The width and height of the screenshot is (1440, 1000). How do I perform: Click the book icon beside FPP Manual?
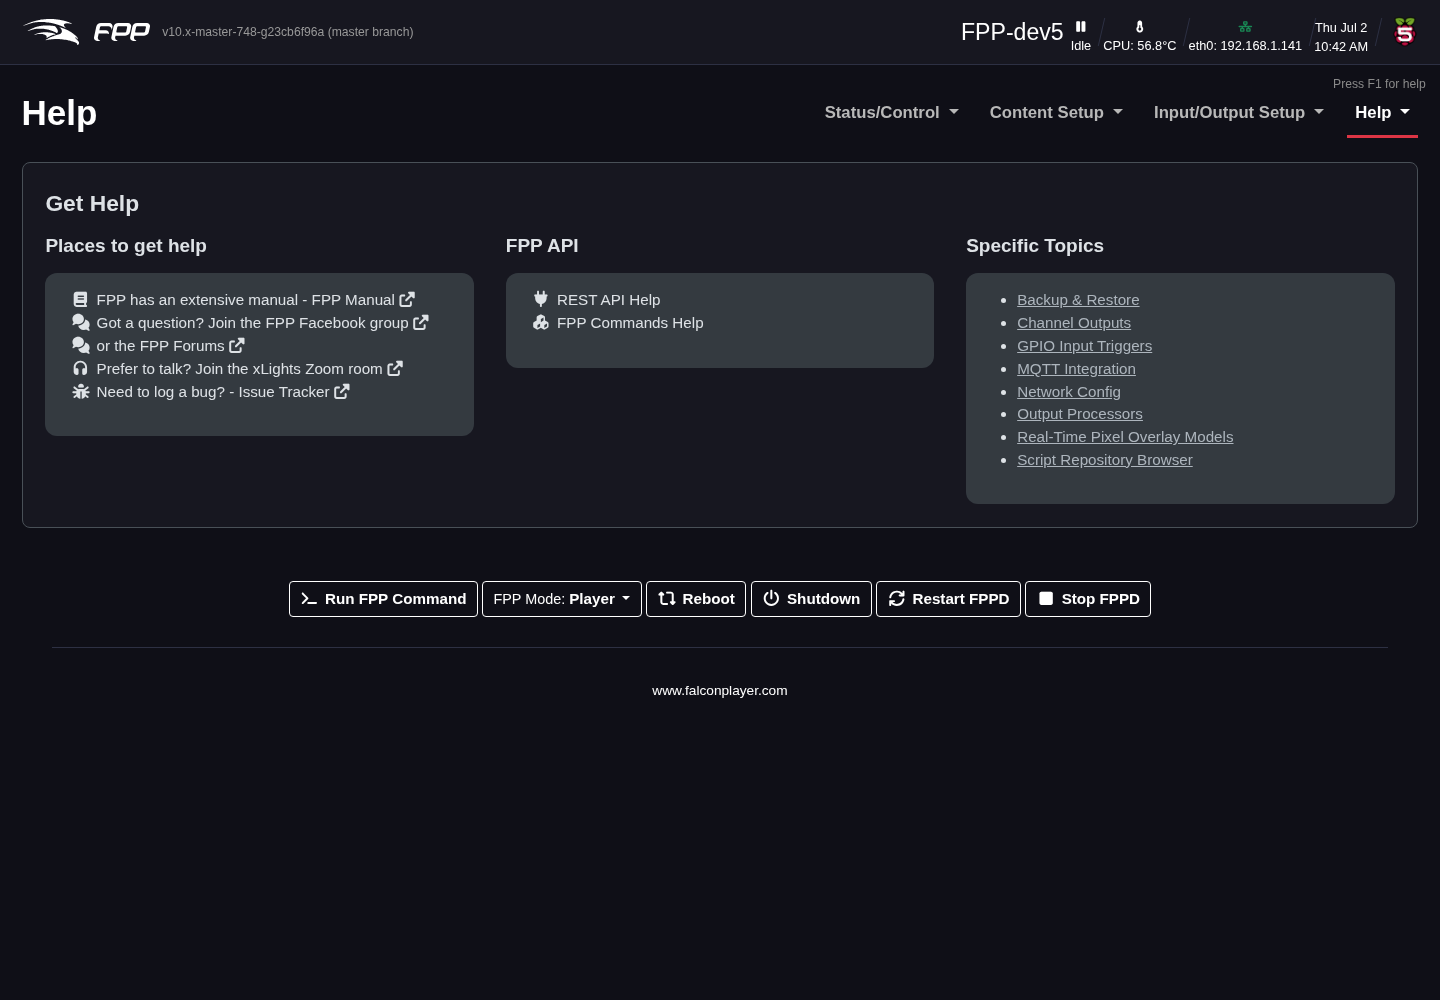click(x=80, y=300)
